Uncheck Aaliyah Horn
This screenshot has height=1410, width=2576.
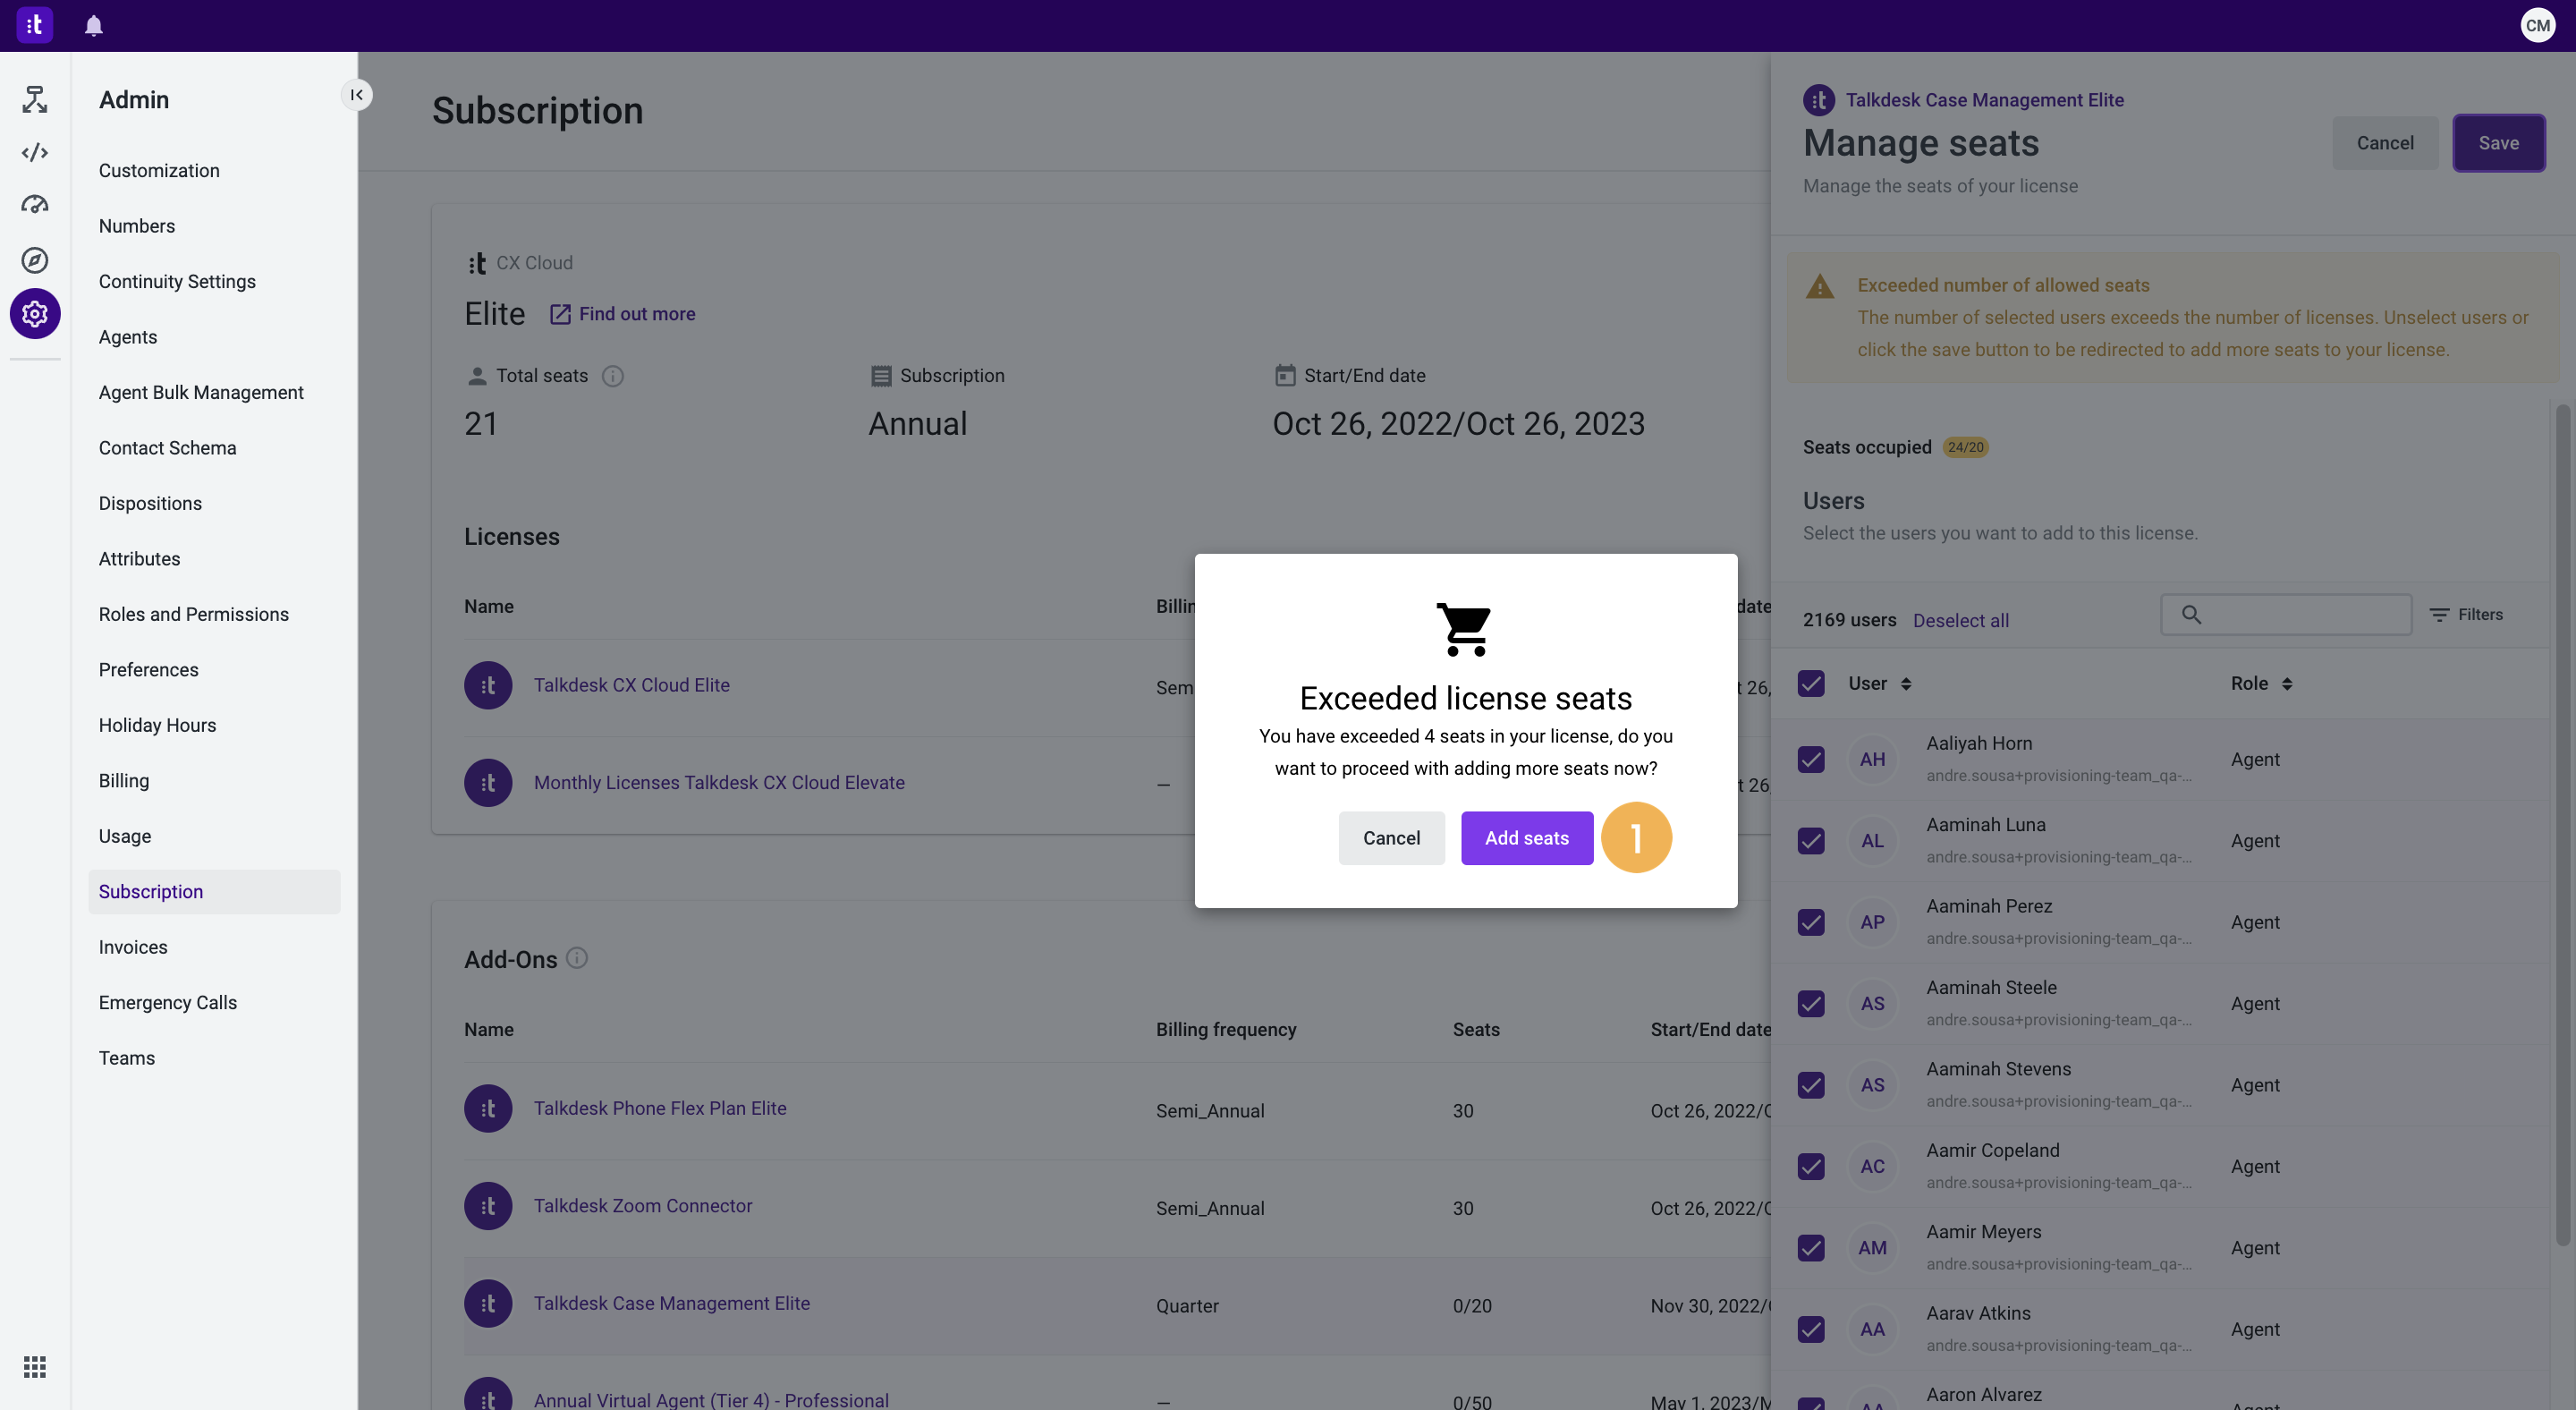pyautogui.click(x=1811, y=760)
